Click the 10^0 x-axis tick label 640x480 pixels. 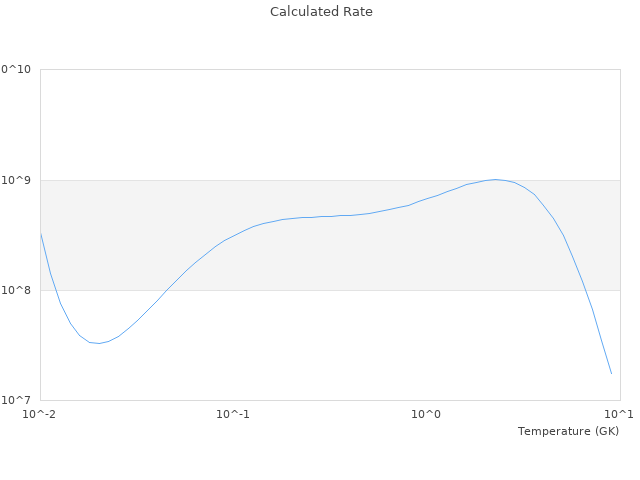427,414
